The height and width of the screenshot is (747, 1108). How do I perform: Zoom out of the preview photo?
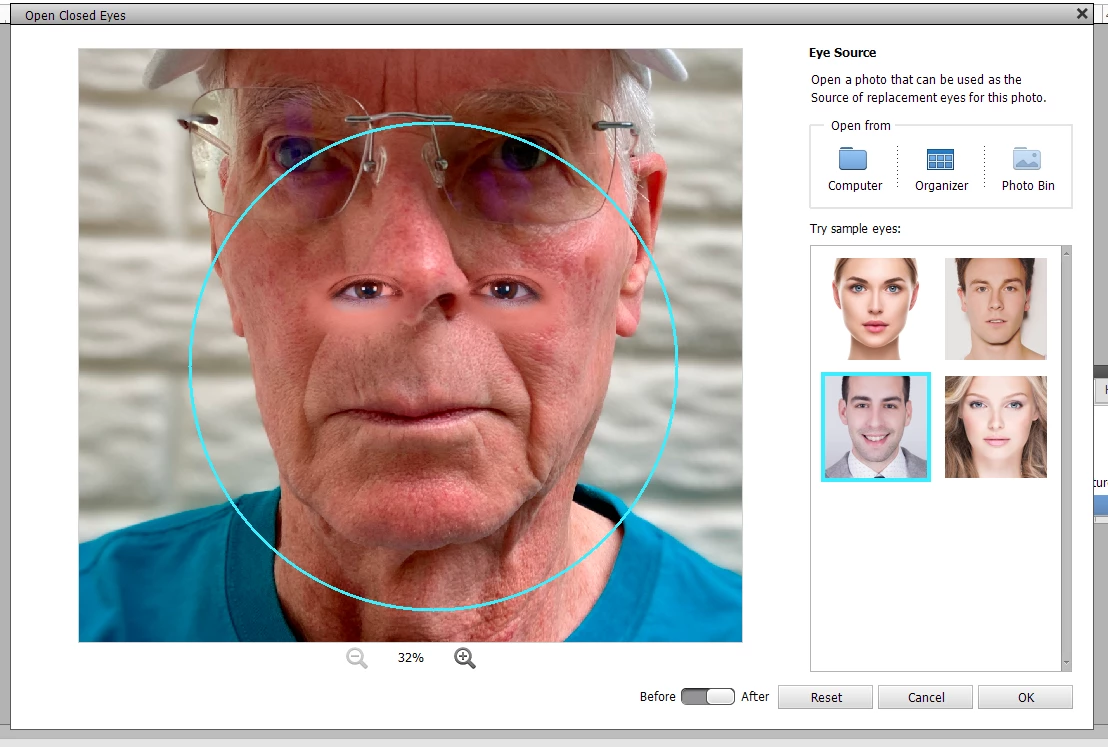[x=357, y=658]
